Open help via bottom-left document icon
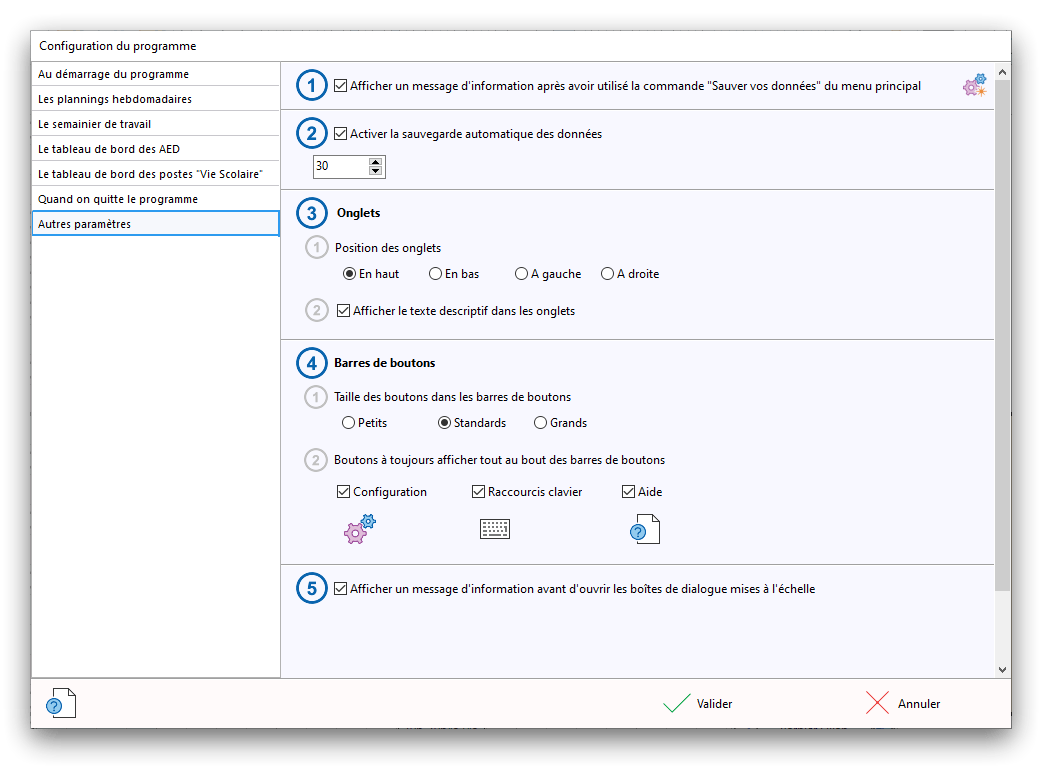Image resolution: width=1042 pixels, height=769 pixels. tap(61, 704)
